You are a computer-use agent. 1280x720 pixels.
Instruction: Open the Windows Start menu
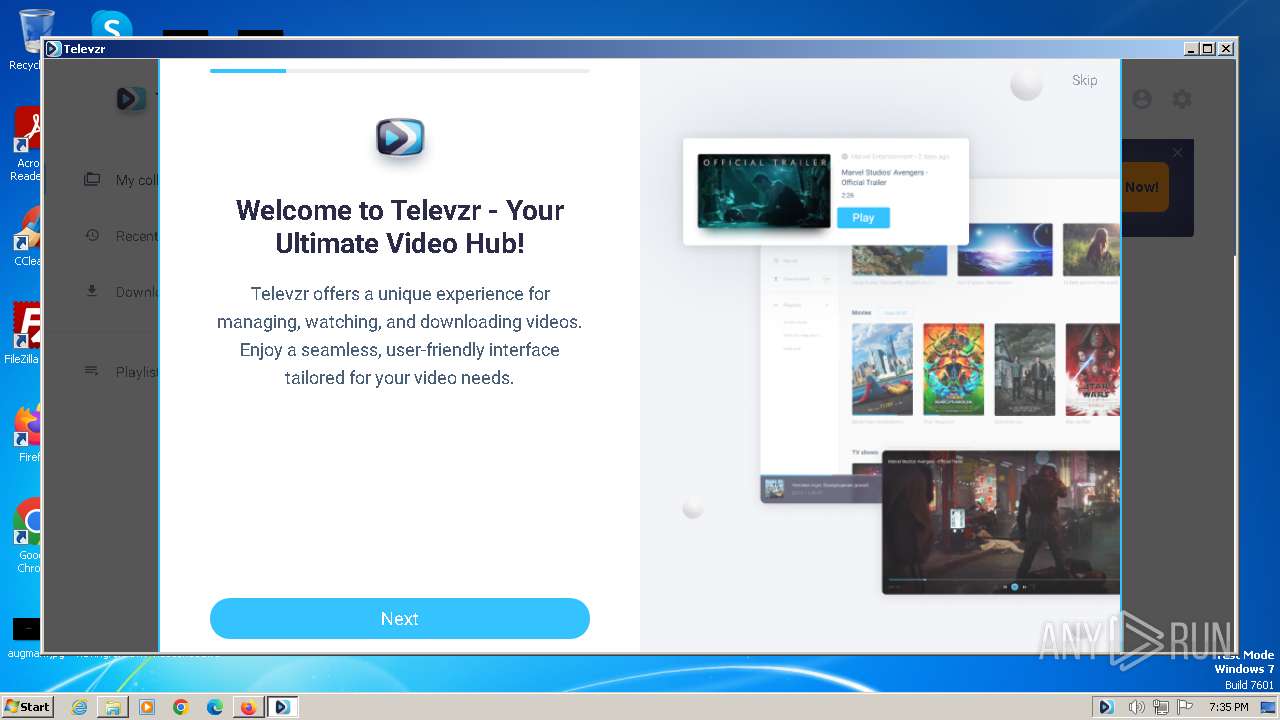(x=27, y=706)
